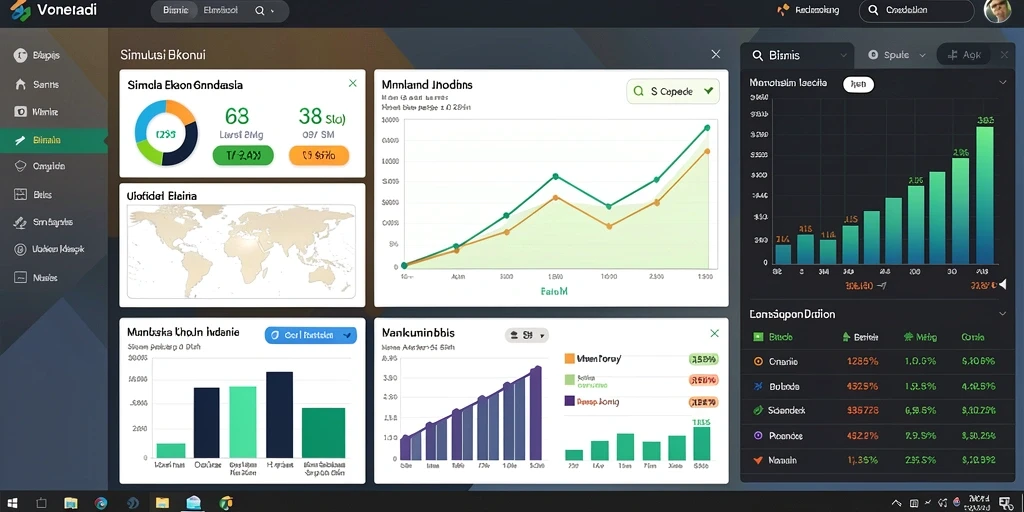Screen dimensions: 1024x512
Task: Click the green T/ 2.A30 button
Action: [x=243, y=155]
